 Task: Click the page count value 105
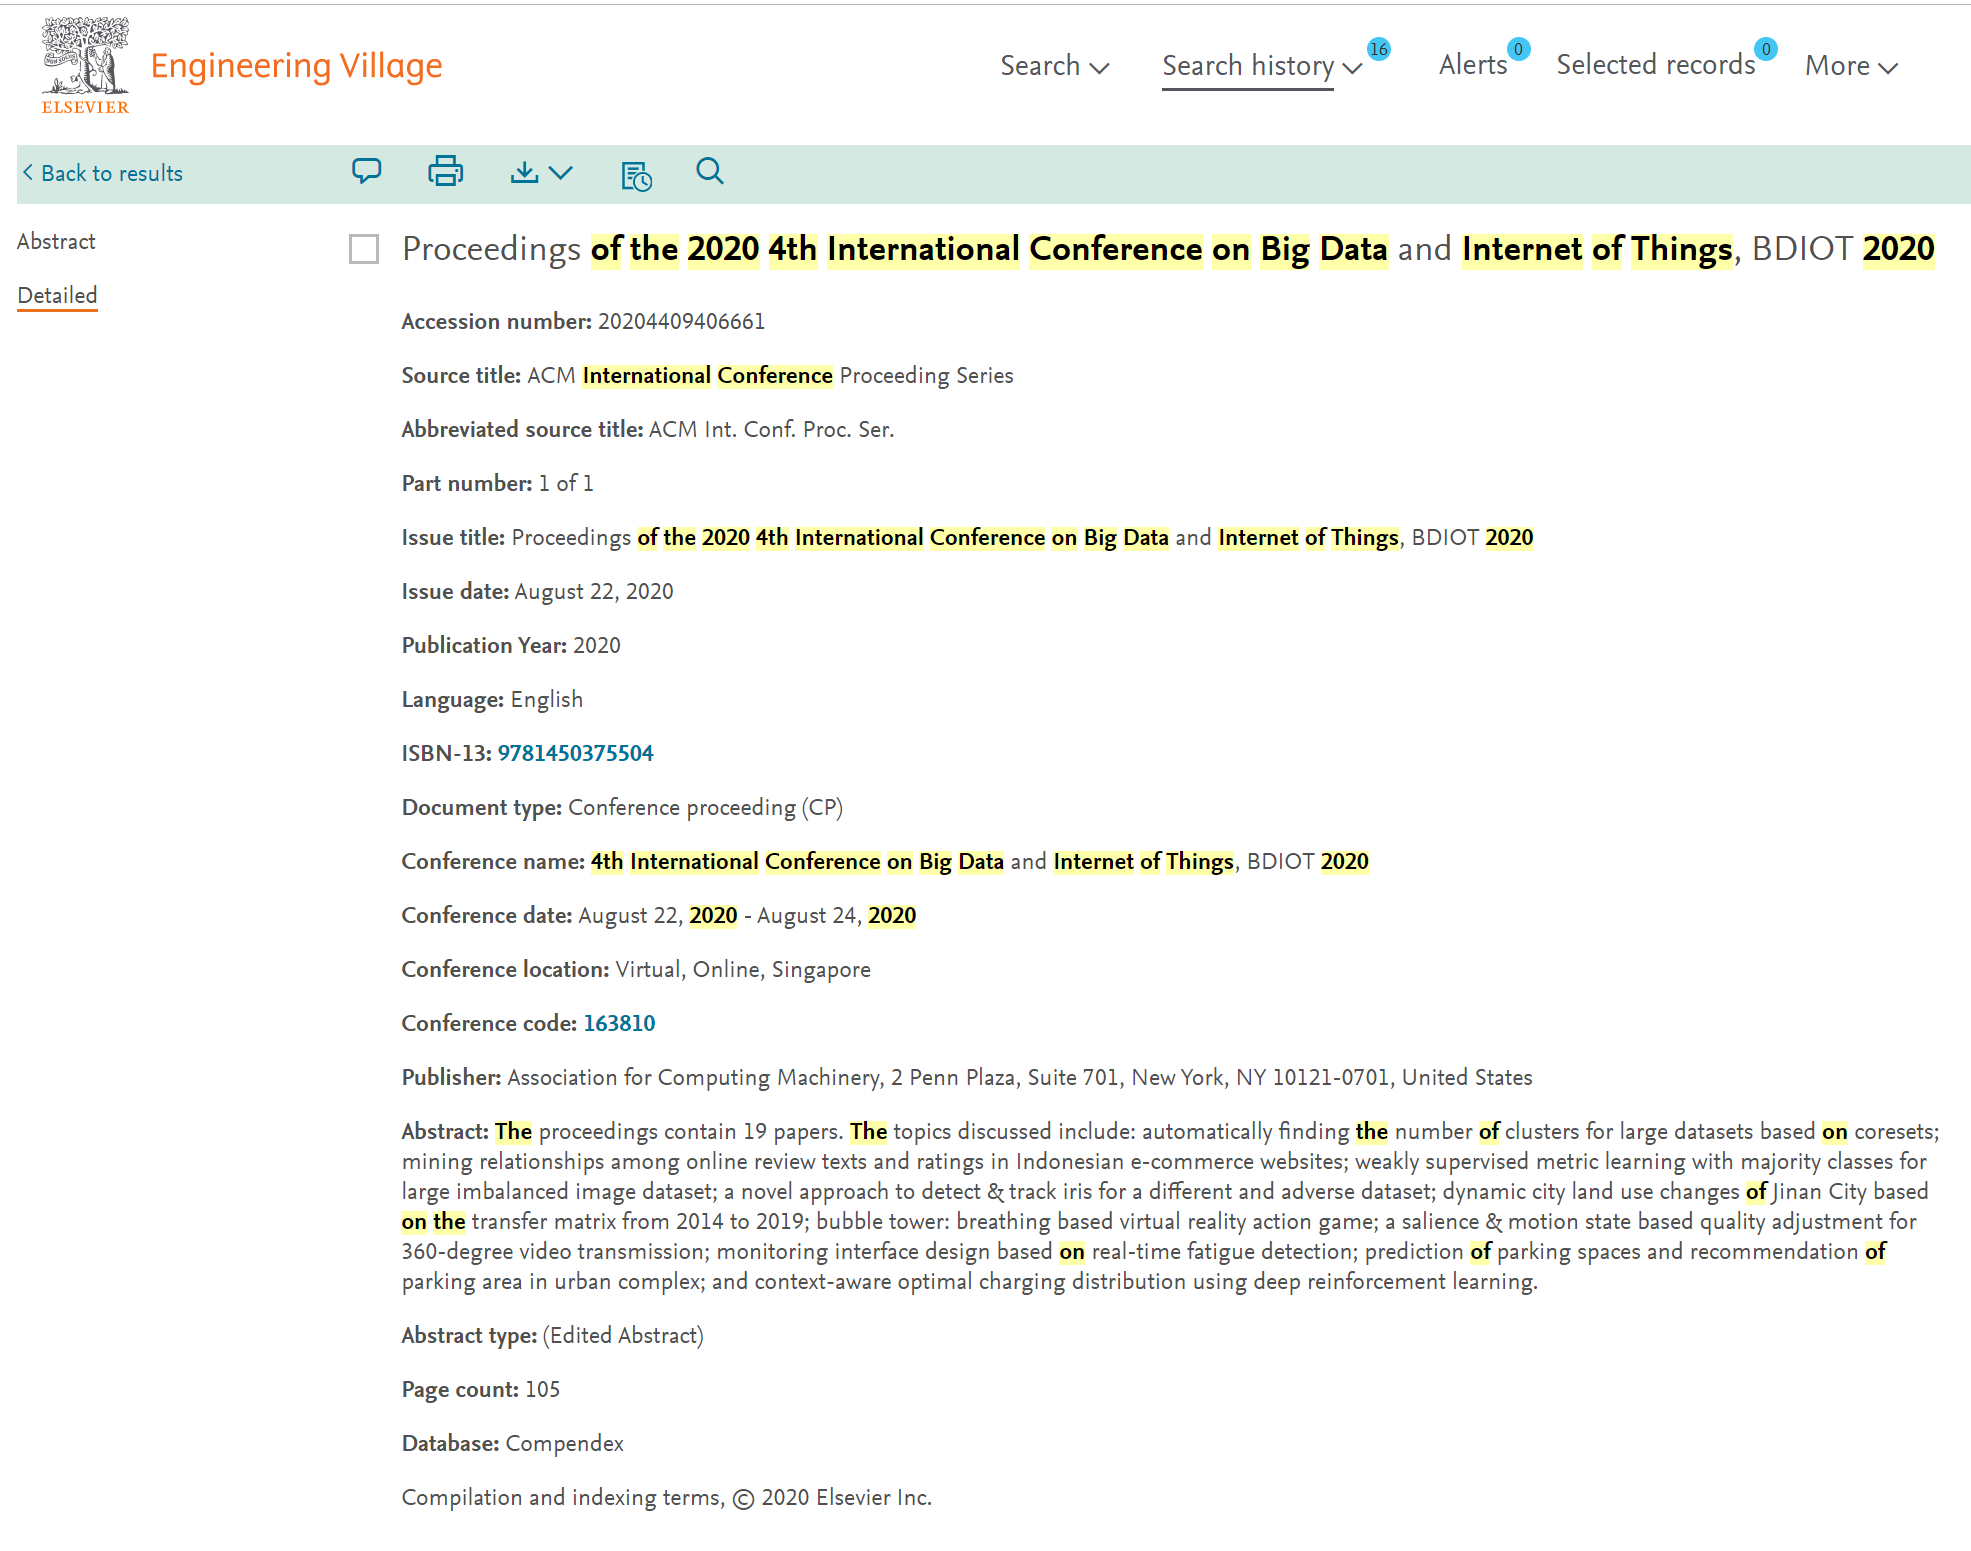pyautogui.click(x=542, y=1389)
